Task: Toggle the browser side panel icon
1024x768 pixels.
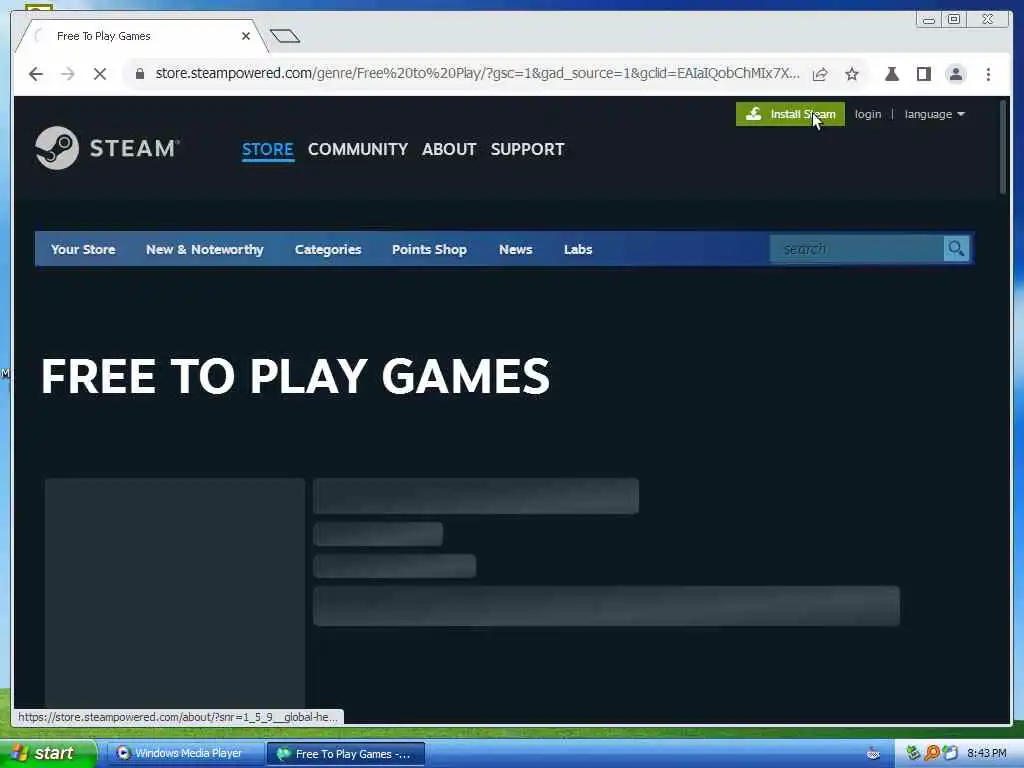Action: pos(923,74)
